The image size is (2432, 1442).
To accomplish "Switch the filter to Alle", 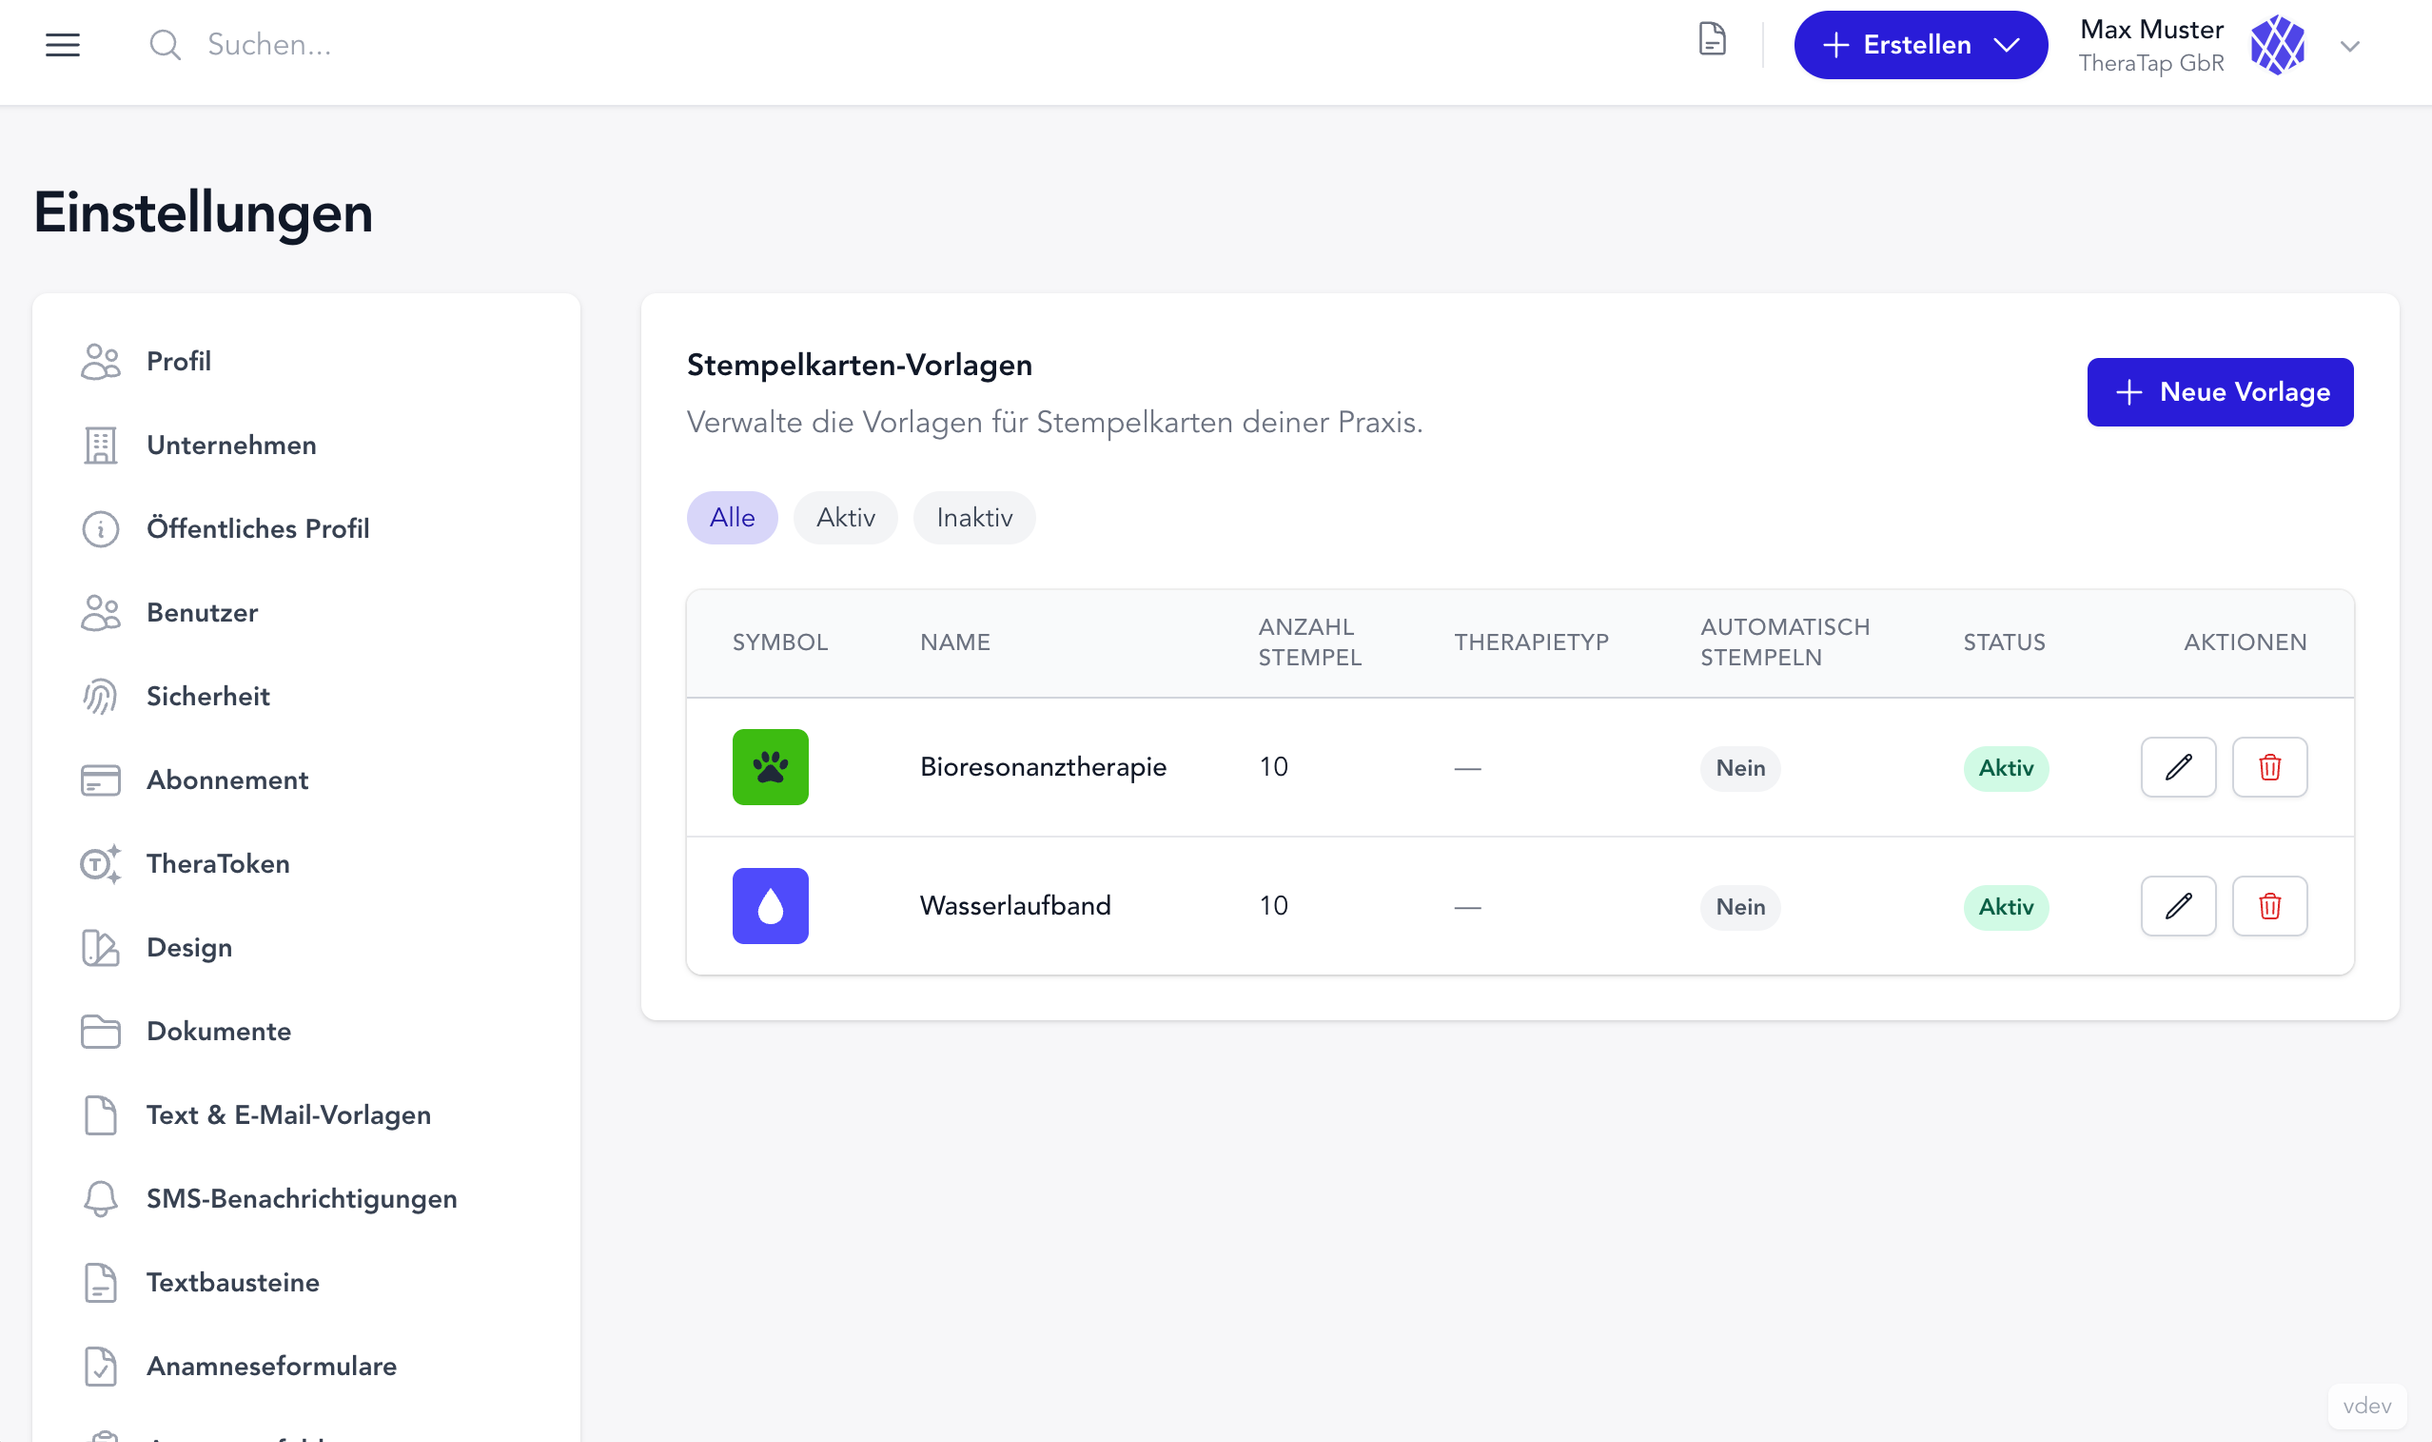I will click(732, 517).
